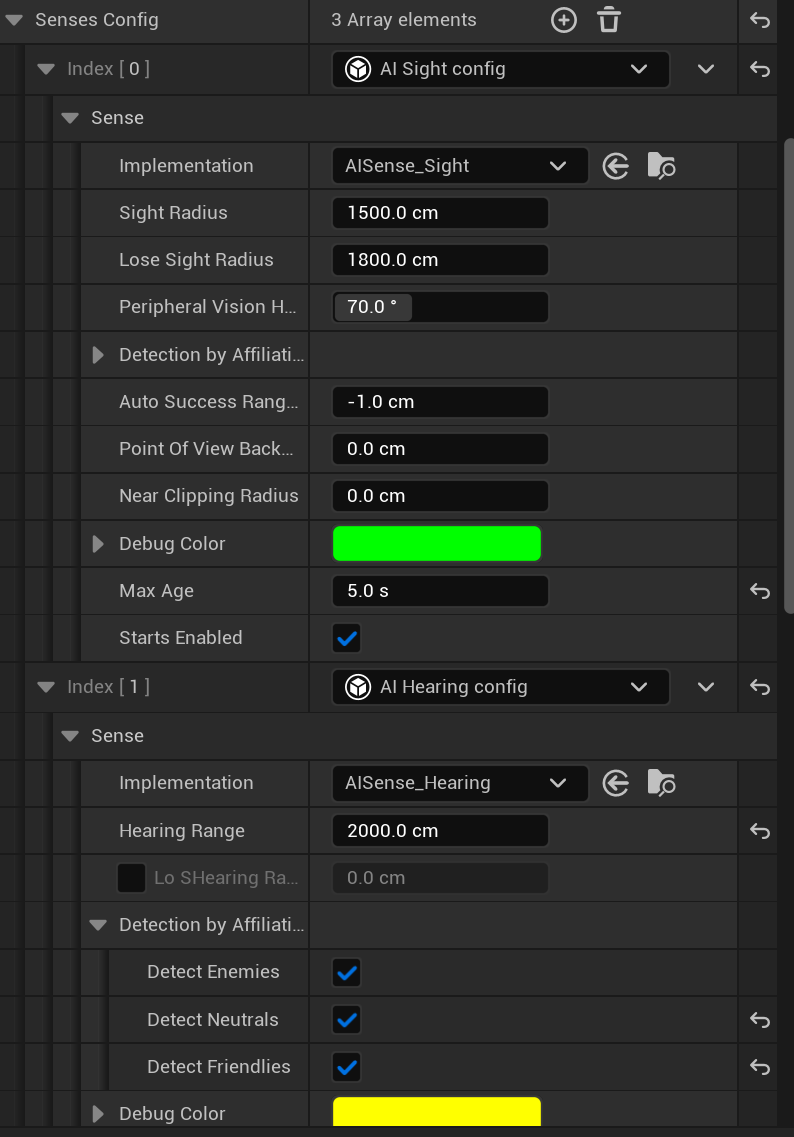Collapse Detection by Affiliation under hearing
Viewport: 794px width, 1137px height.
coord(98,925)
